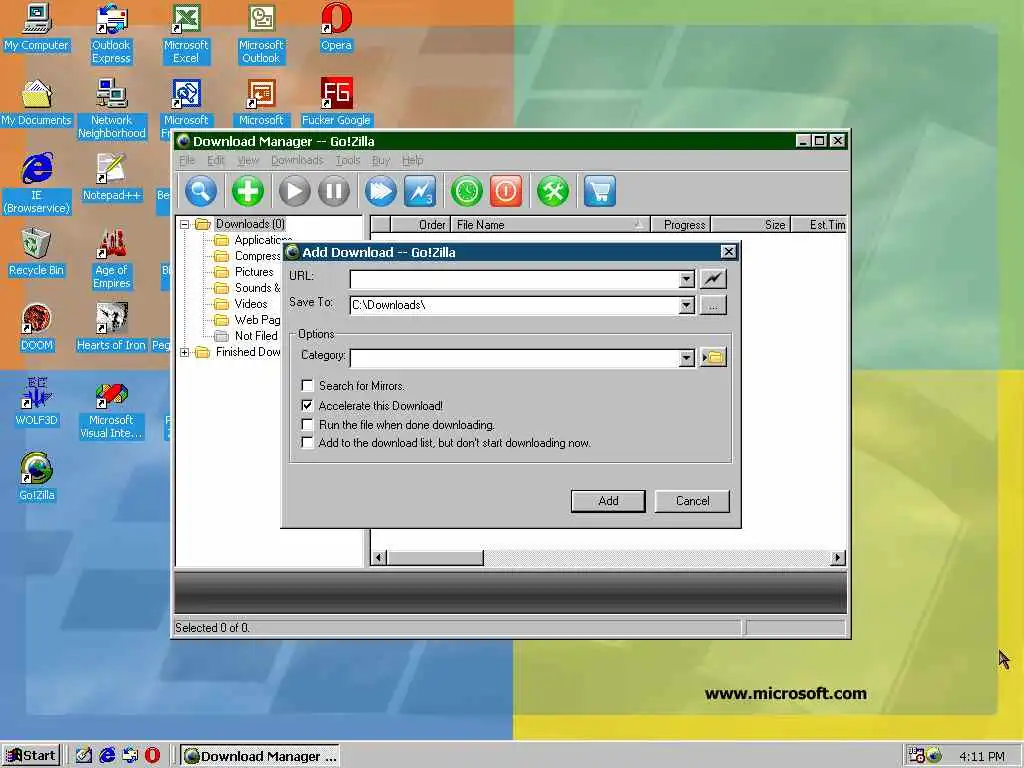
Task: Select the Pictures folder in tree
Action: pos(254,272)
